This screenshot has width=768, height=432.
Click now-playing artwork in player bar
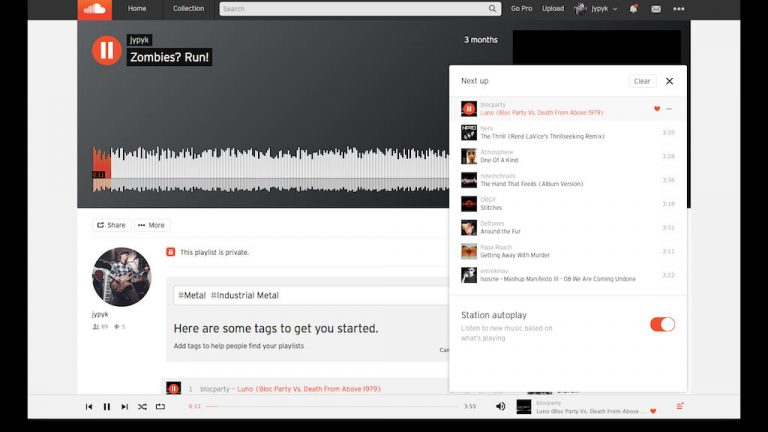pos(524,407)
